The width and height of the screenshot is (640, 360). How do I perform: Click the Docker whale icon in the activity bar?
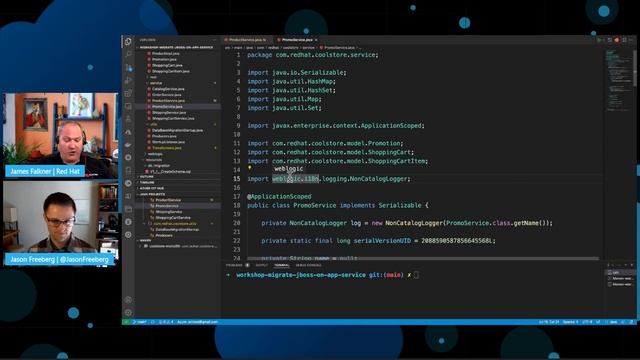click(128, 145)
